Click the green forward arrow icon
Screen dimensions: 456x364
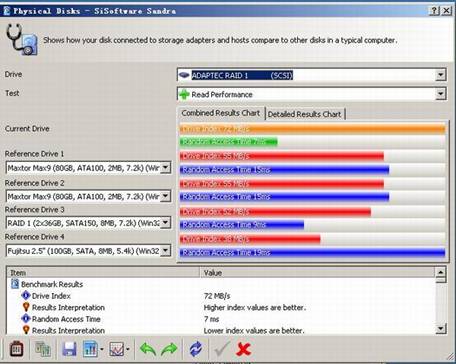[x=169, y=349]
